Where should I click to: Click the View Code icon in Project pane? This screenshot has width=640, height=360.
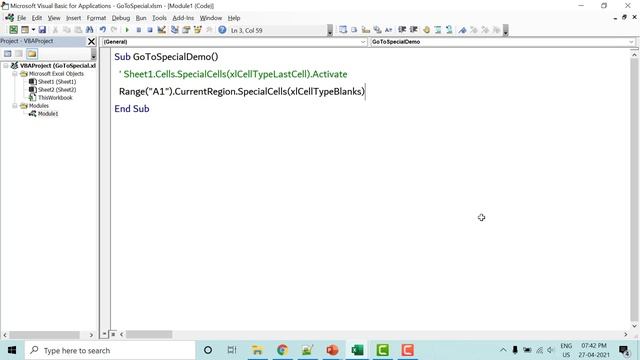(8, 54)
